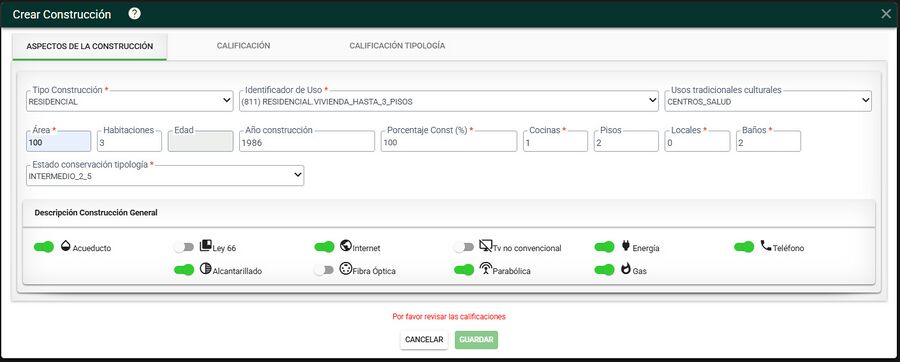Click the Teléfono handset icon

click(766, 246)
